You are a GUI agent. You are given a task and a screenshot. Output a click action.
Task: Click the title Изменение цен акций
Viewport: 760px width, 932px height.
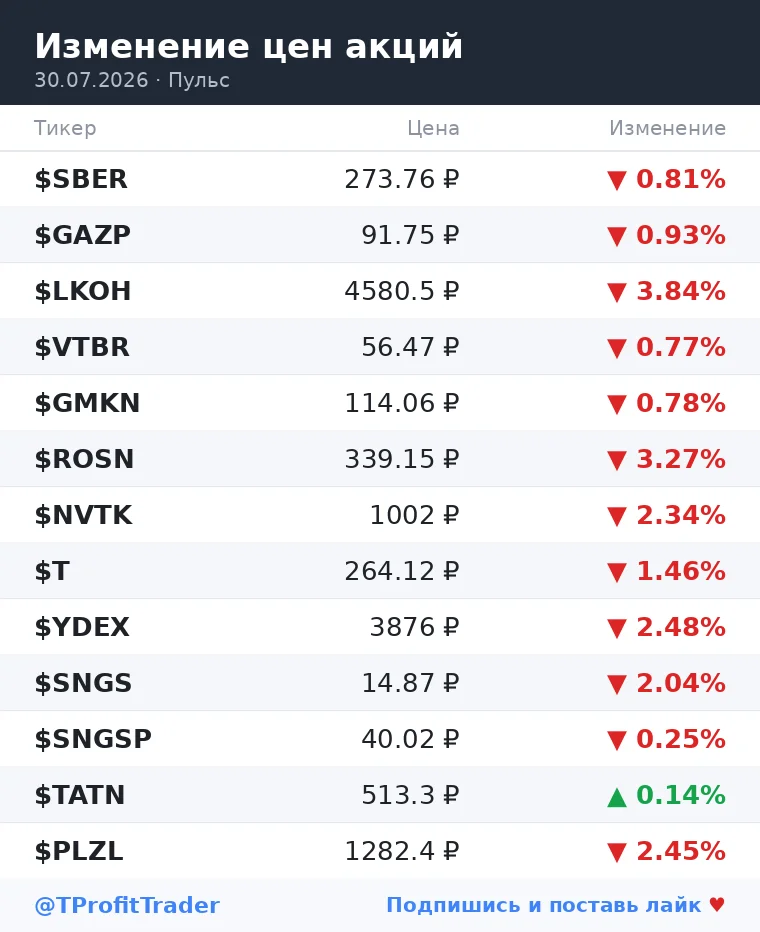tap(248, 46)
